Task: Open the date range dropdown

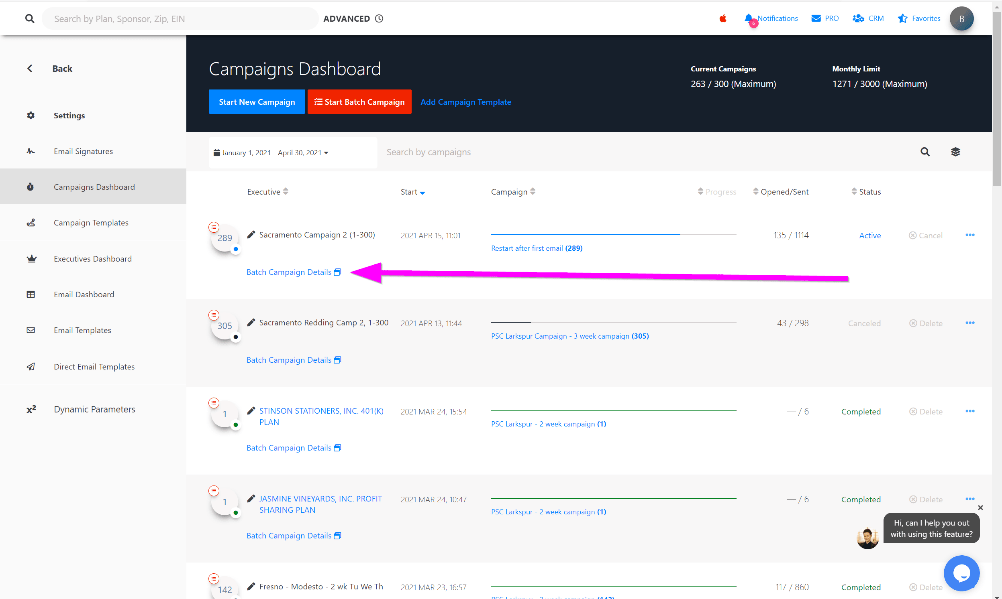Action: pyautogui.click(x=272, y=153)
